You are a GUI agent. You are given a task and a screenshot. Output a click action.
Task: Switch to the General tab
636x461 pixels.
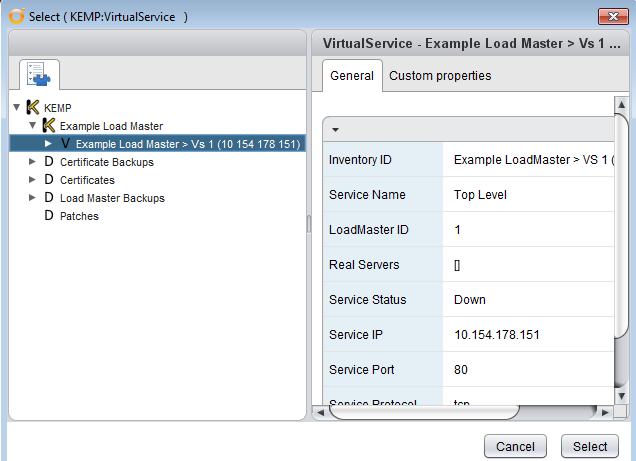pyautogui.click(x=352, y=76)
